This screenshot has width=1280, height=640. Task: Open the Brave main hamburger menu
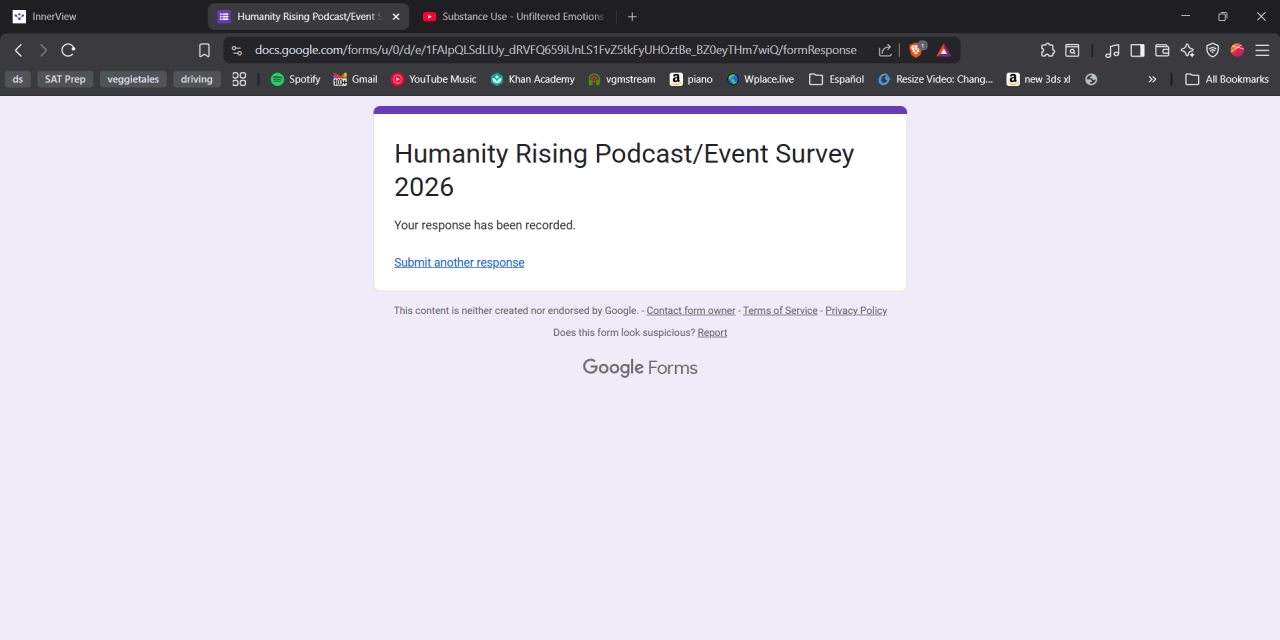tap(1262, 50)
